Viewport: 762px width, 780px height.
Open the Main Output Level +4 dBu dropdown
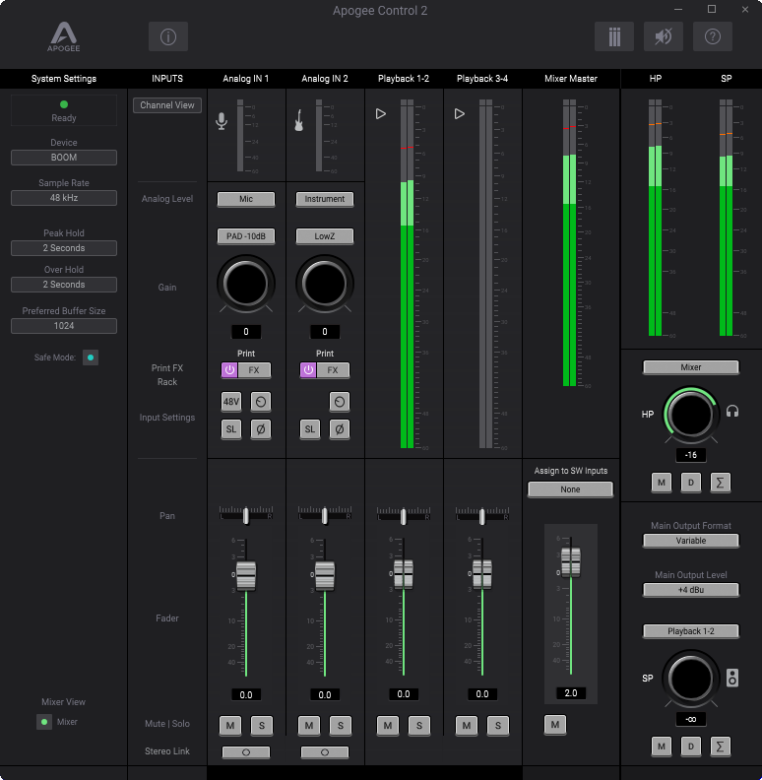point(691,590)
